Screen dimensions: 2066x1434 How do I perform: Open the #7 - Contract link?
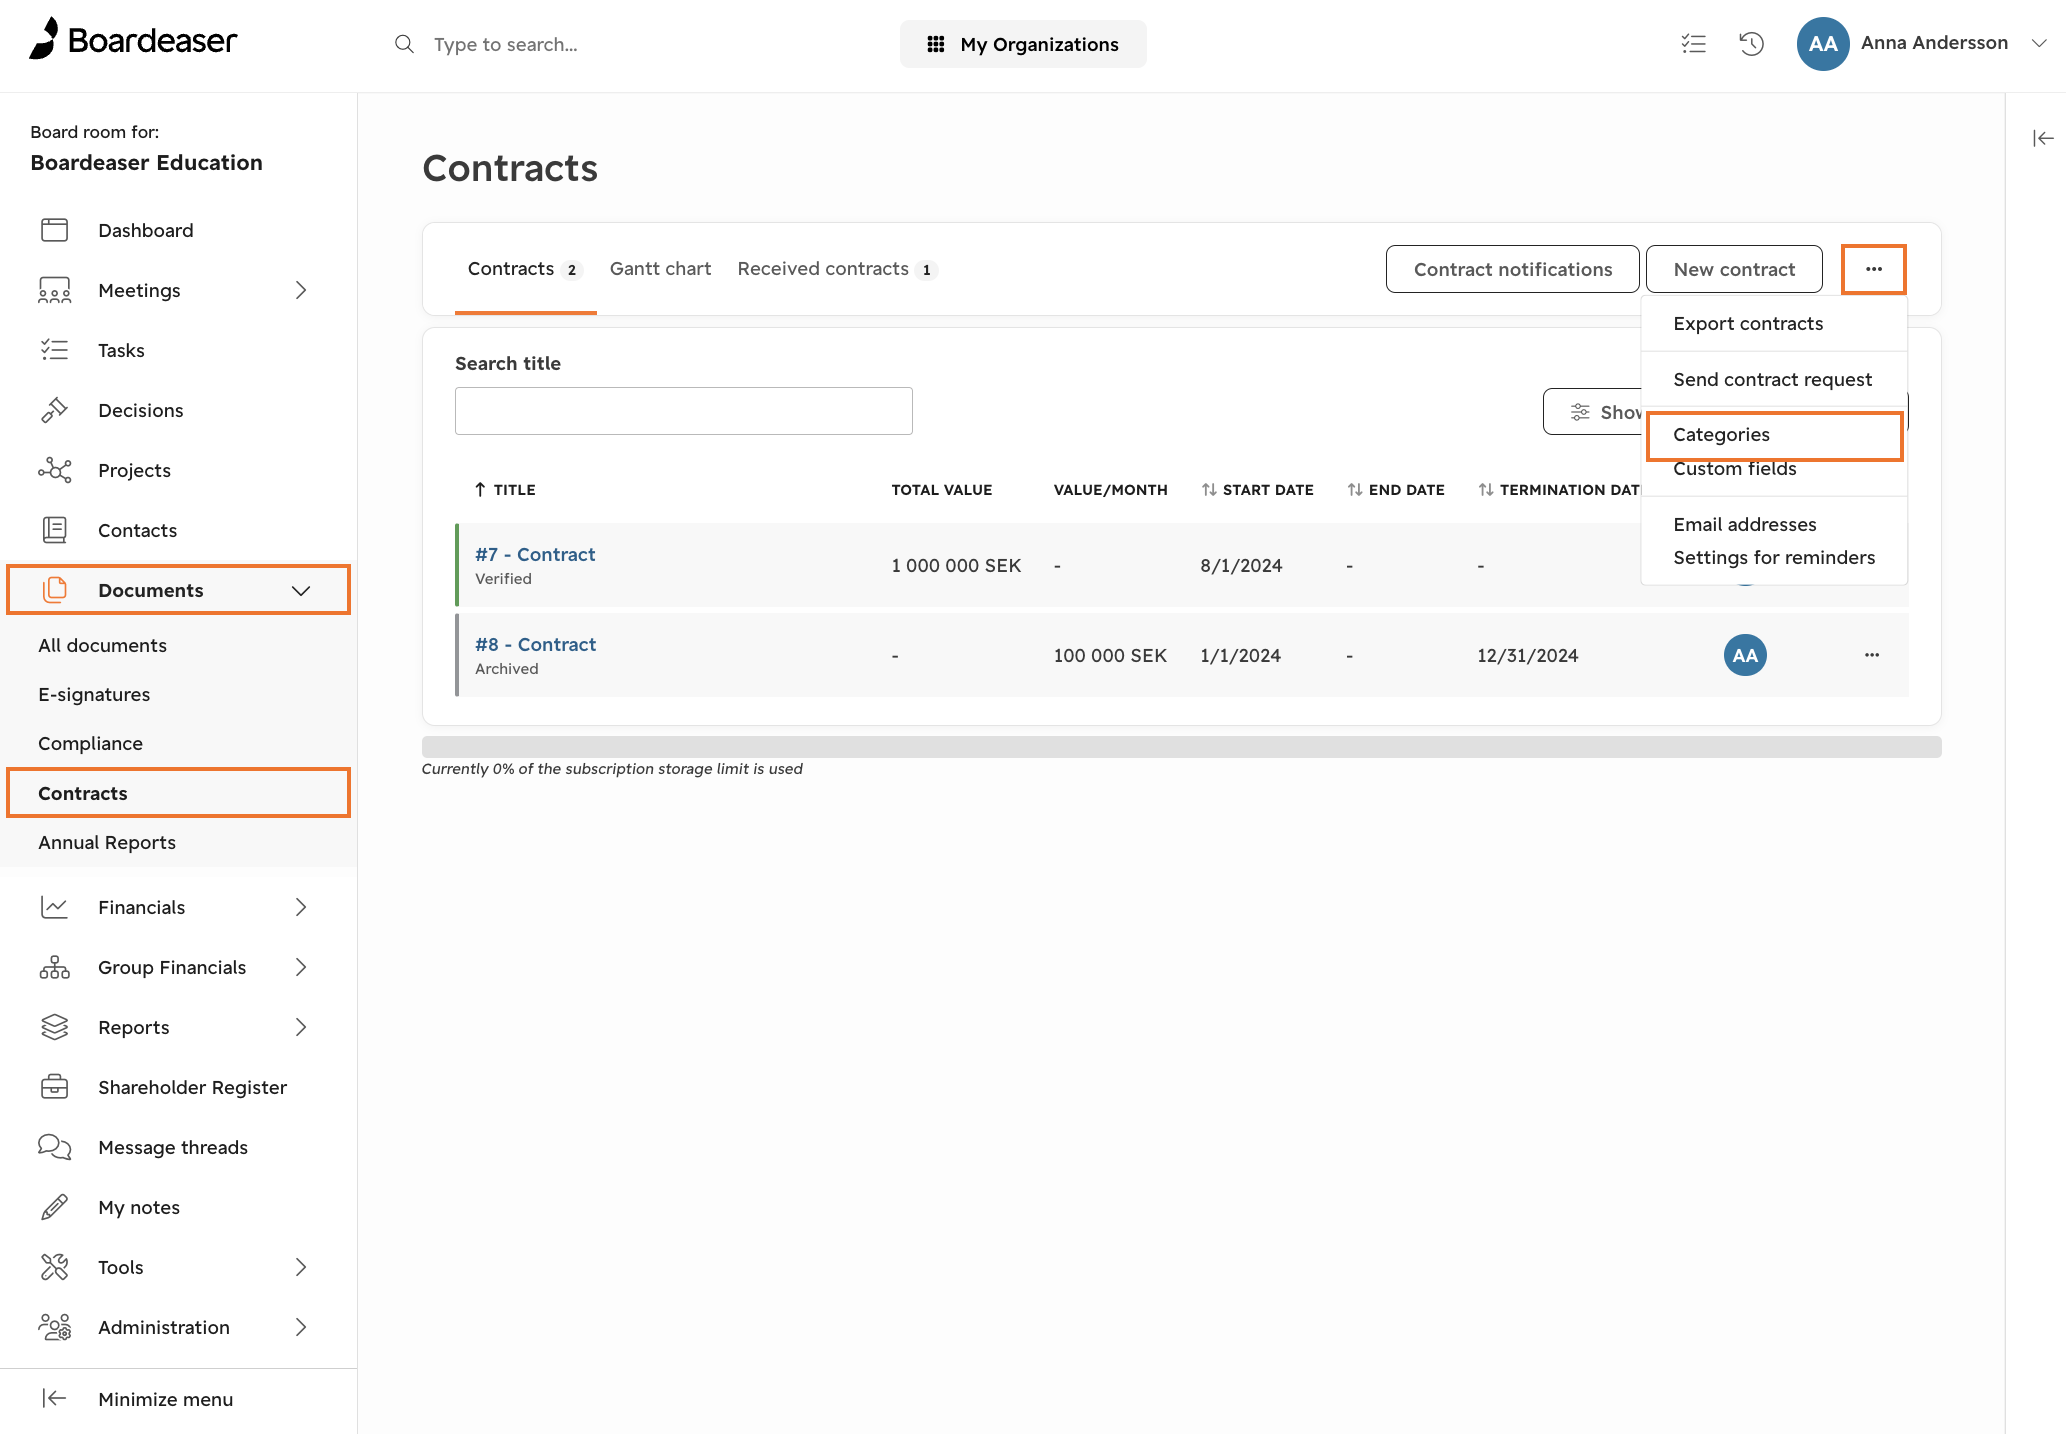pos(535,554)
